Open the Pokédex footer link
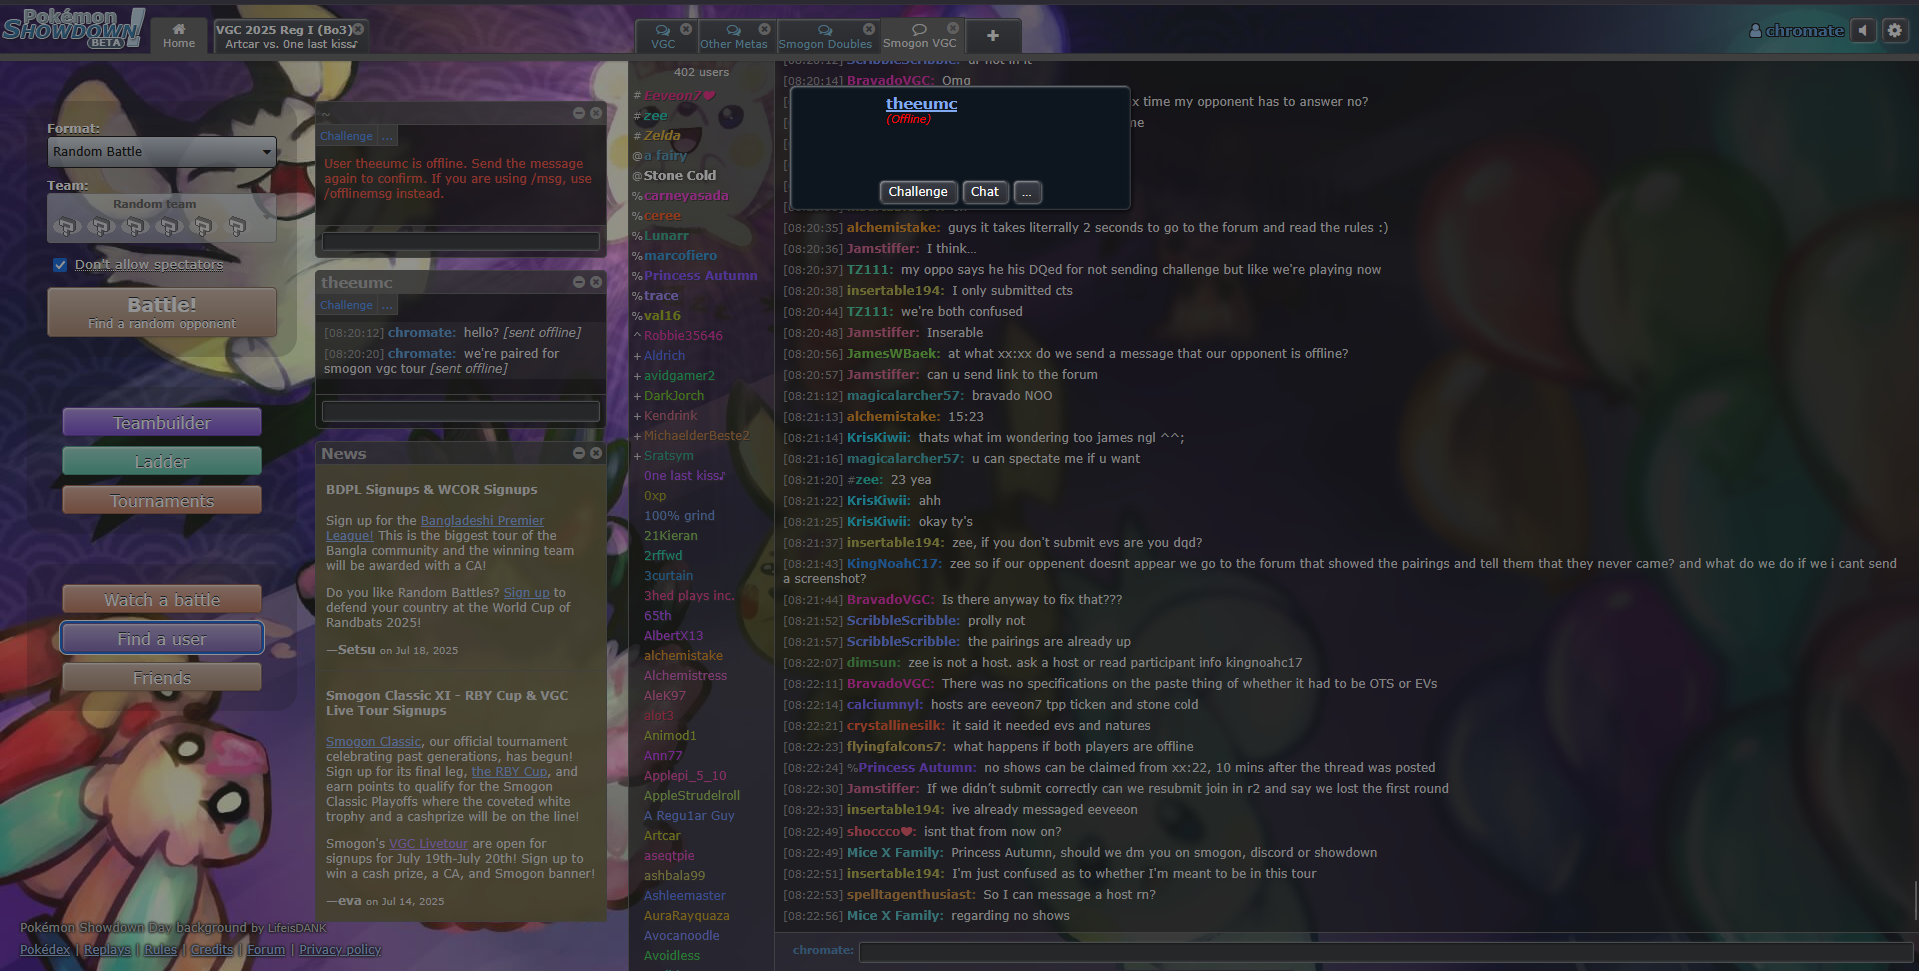The width and height of the screenshot is (1919, 971). tap(45, 950)
